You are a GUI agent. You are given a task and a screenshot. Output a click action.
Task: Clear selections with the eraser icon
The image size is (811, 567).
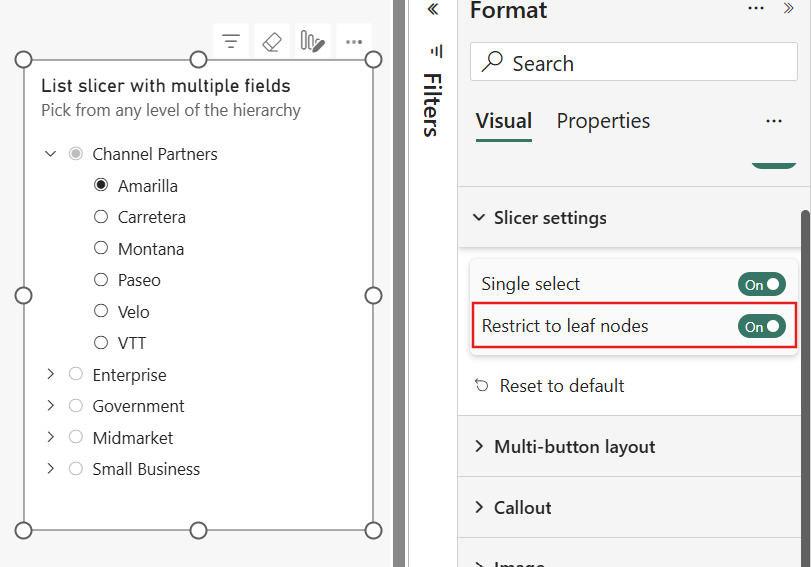272,41
